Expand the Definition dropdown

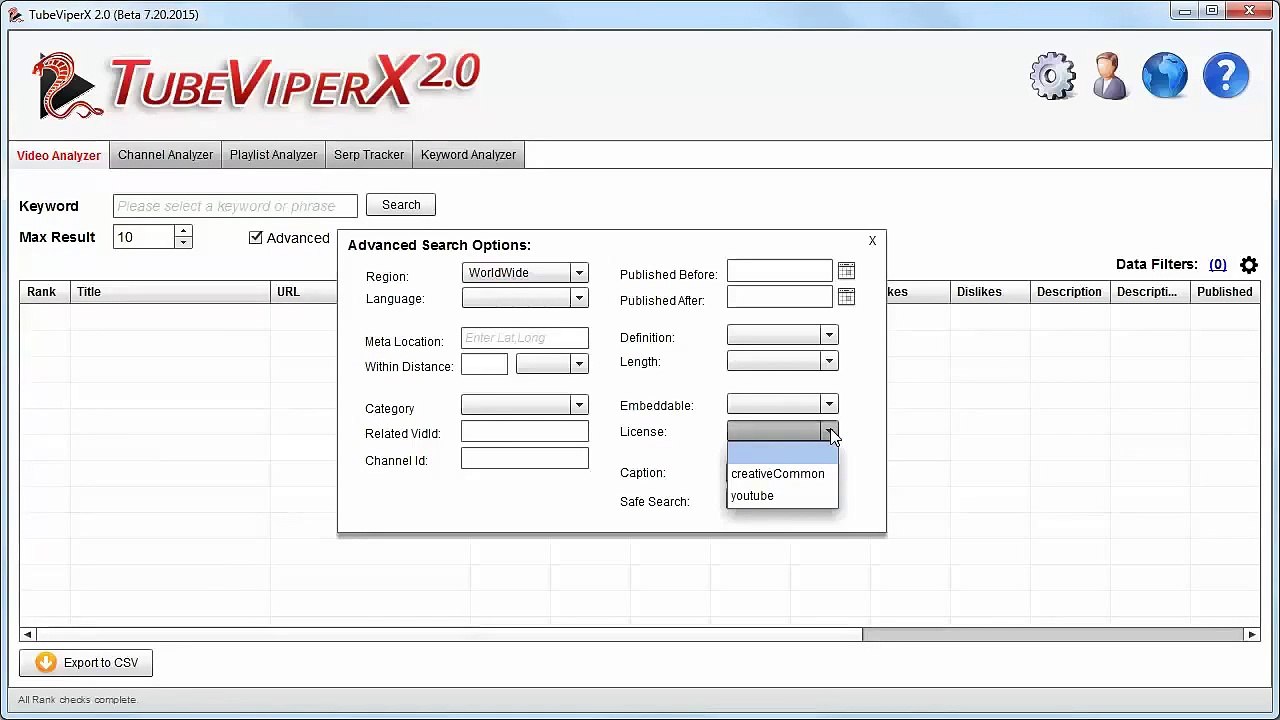tap(828, 335)
